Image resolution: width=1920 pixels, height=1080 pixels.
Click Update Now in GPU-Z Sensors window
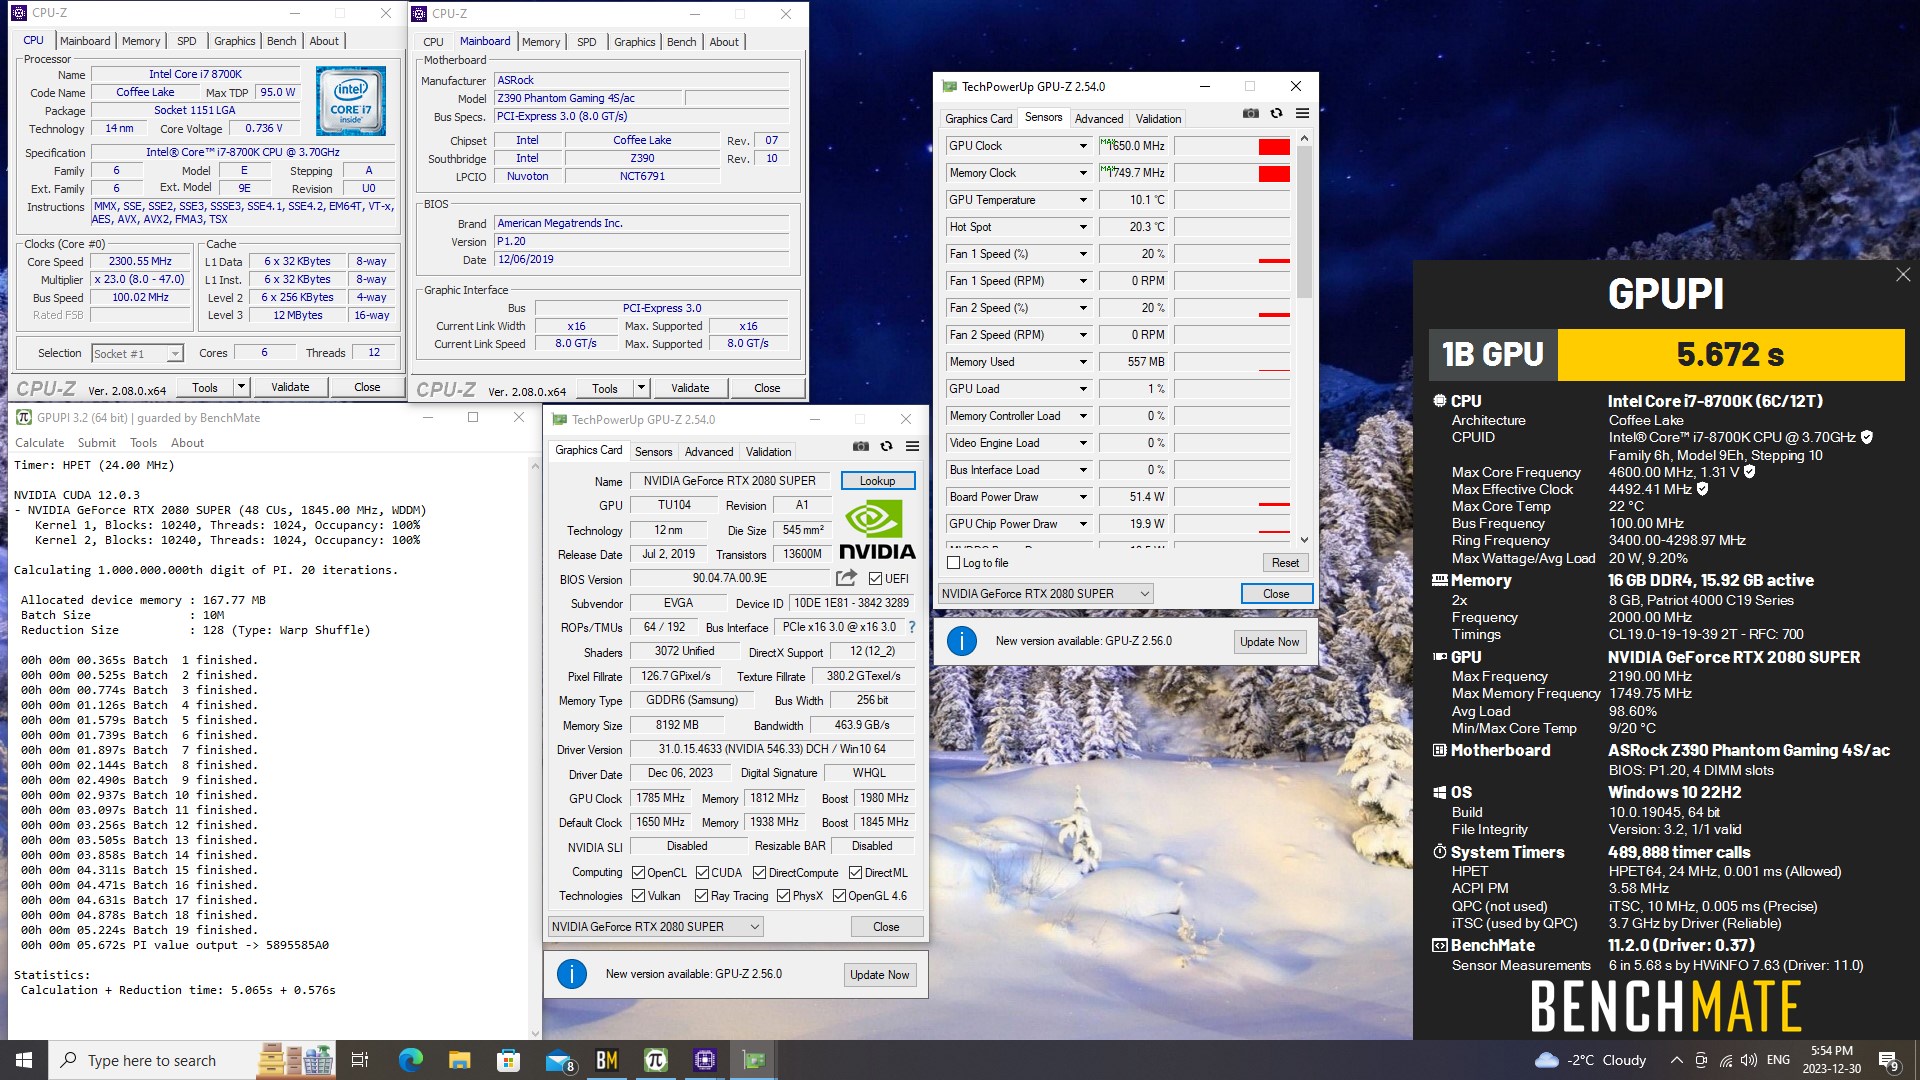(x=1269, y=642)
